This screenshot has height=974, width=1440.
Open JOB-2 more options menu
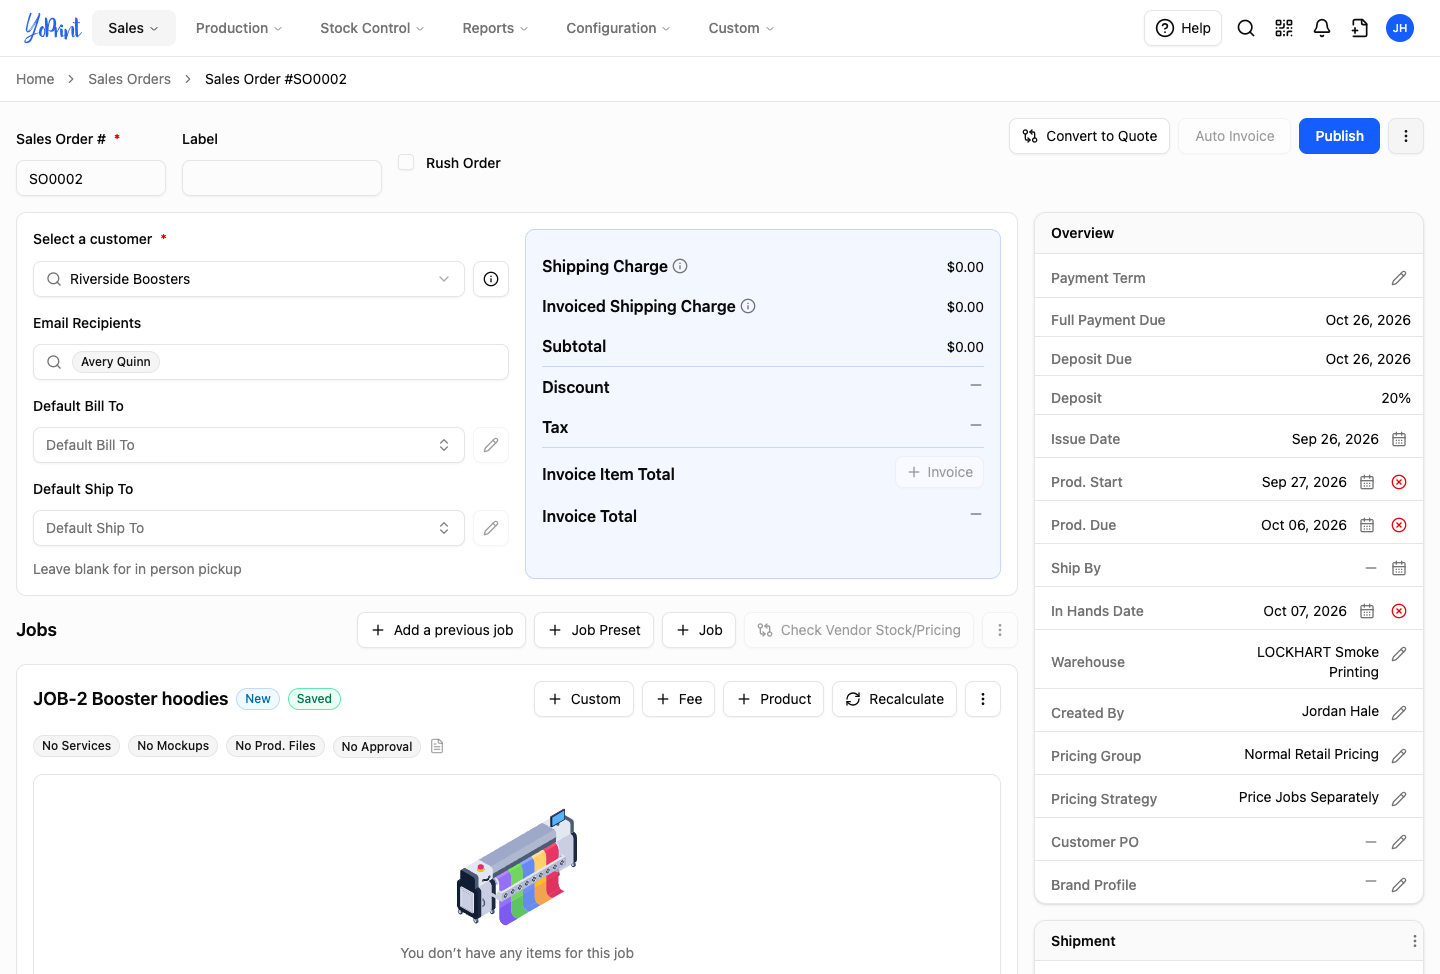coord(983,699)
